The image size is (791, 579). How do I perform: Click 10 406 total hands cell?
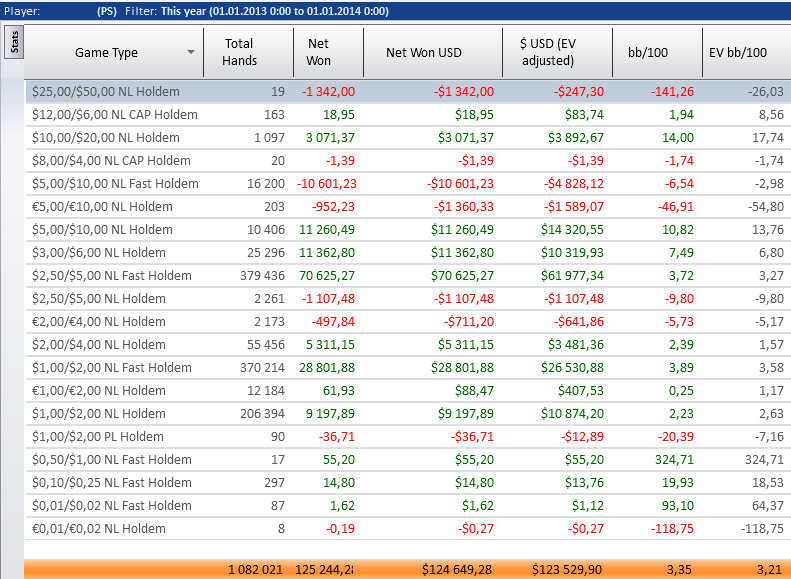coord(266,230)
